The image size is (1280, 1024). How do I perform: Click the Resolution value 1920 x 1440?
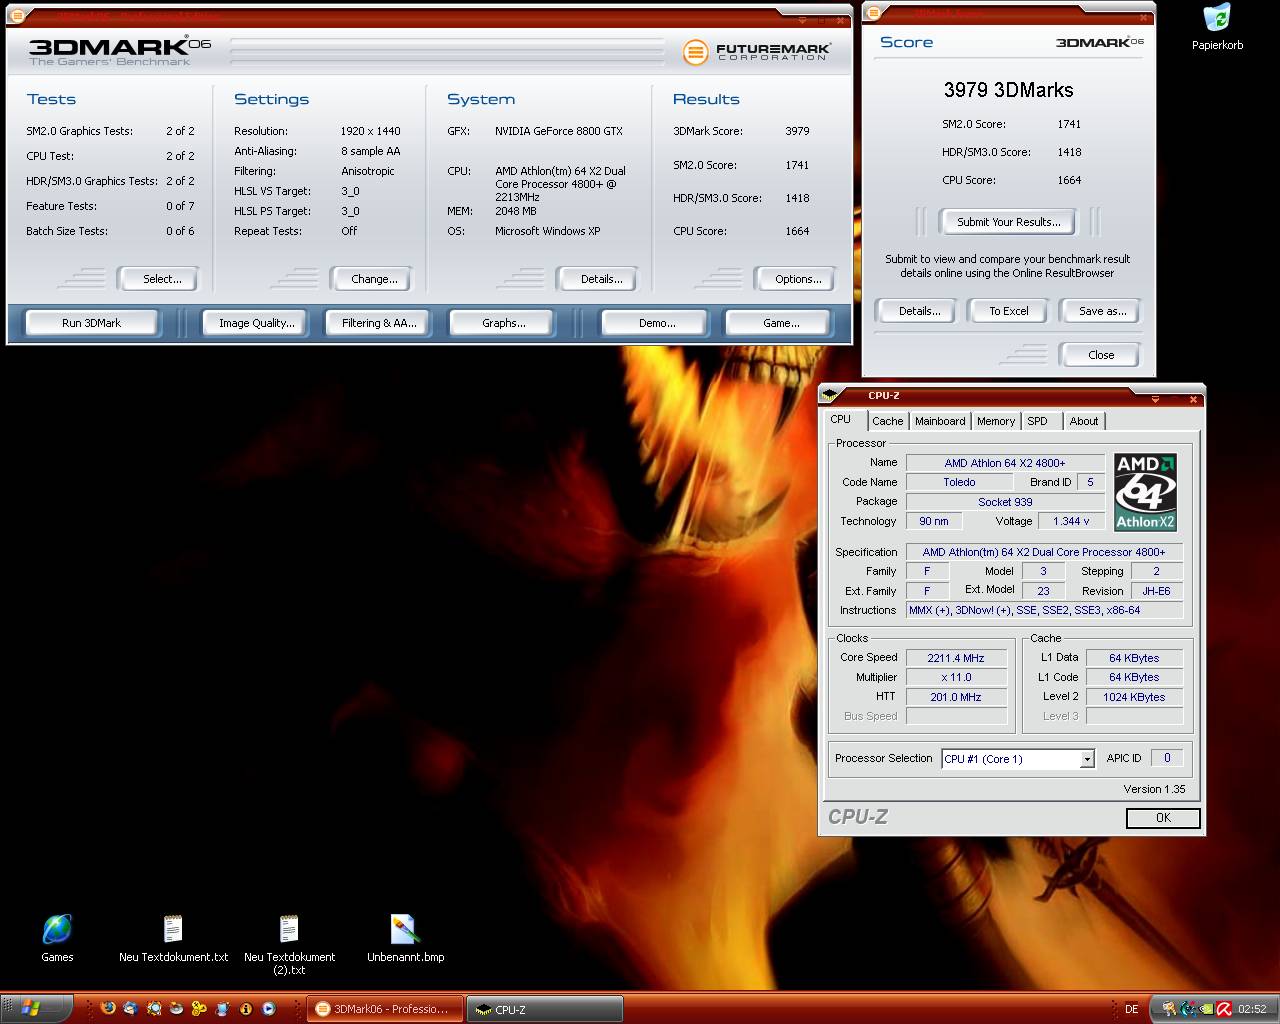(370, 131)
